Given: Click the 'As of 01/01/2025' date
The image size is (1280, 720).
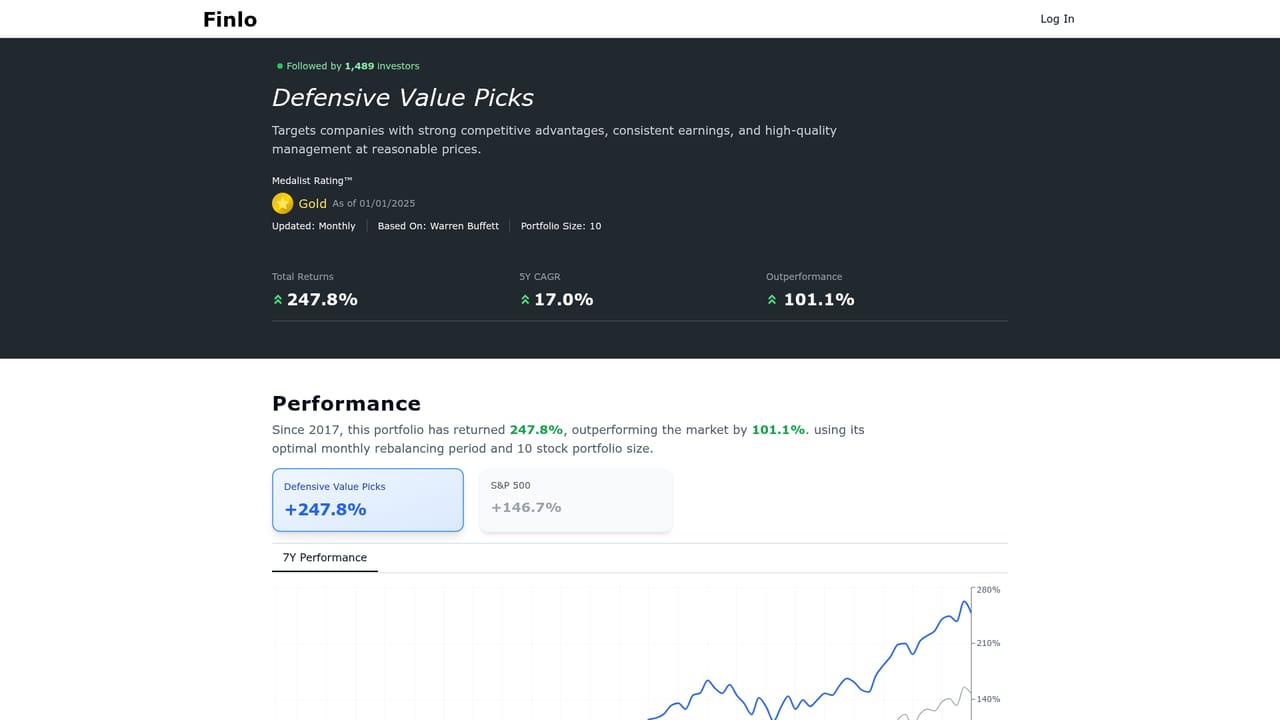Looking at the screenshot, I should [x=374, y=204].
